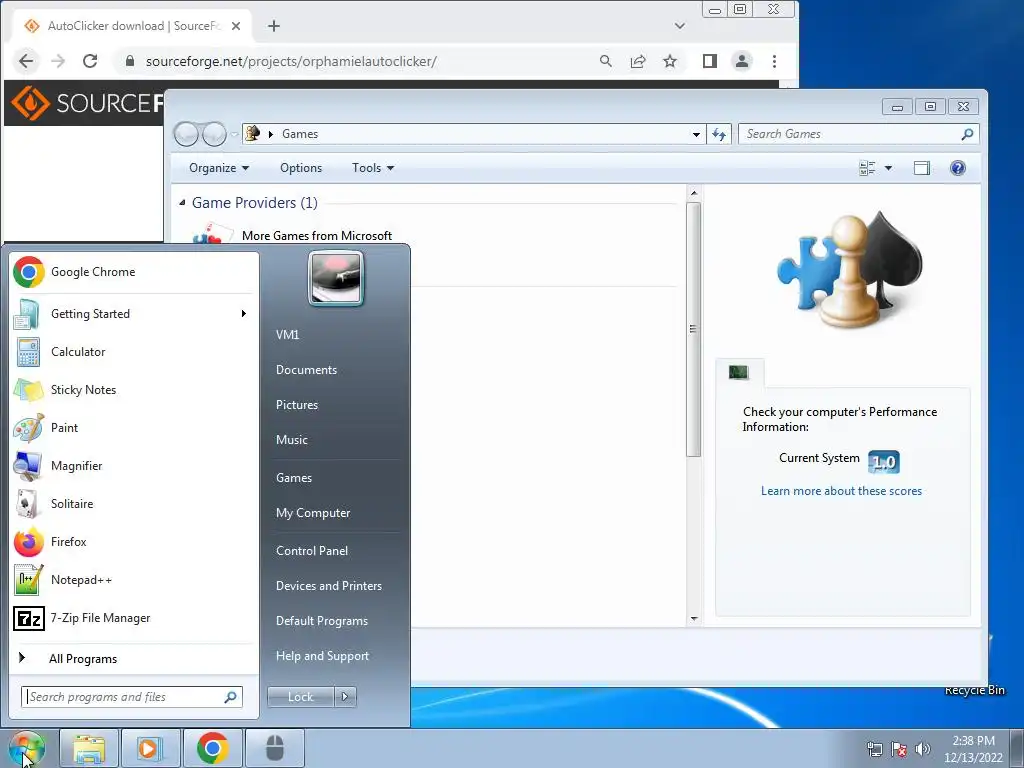
Task: Go back in Chrome
Action: (26, 61)
